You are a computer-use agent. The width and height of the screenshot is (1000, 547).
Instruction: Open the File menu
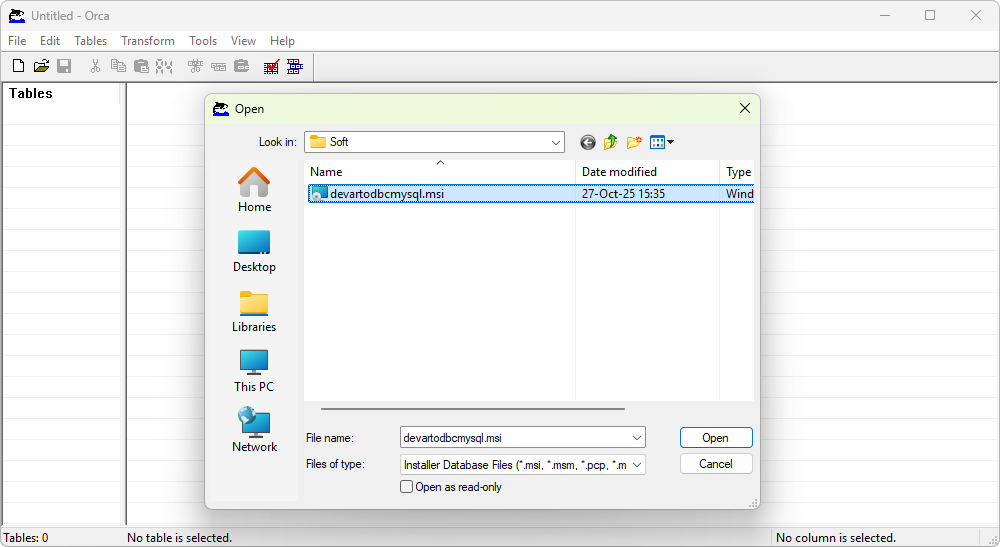(17, 41)
